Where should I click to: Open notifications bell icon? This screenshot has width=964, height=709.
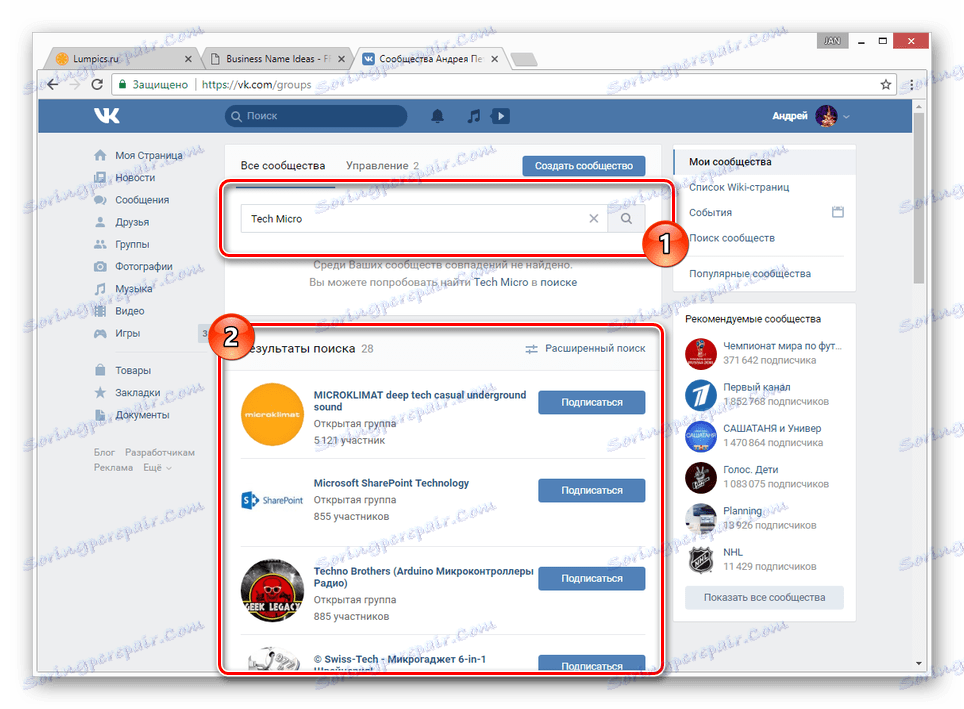(437, 116)
